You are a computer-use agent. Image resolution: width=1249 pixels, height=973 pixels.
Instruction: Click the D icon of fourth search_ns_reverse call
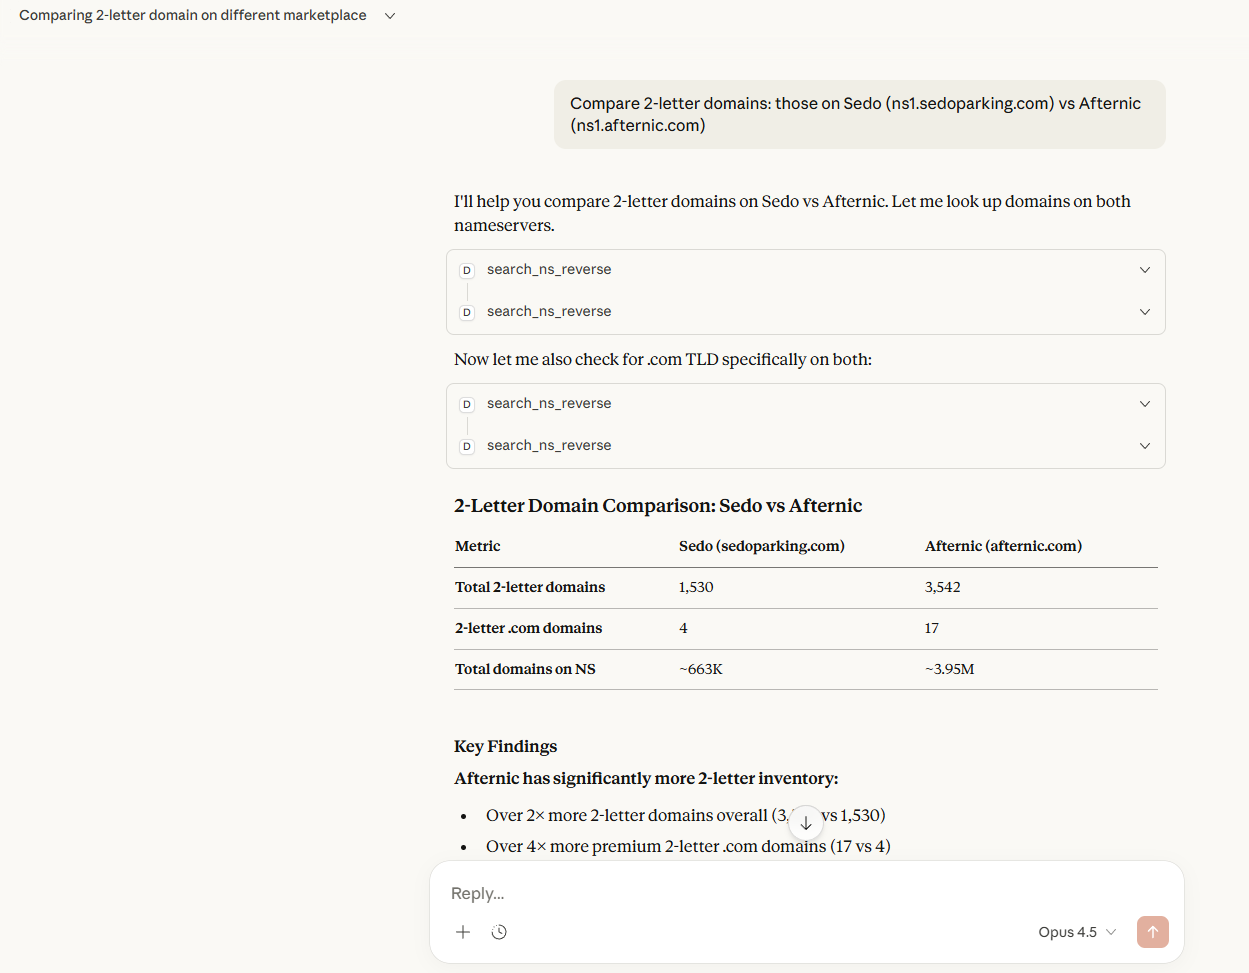click(467, 446)
